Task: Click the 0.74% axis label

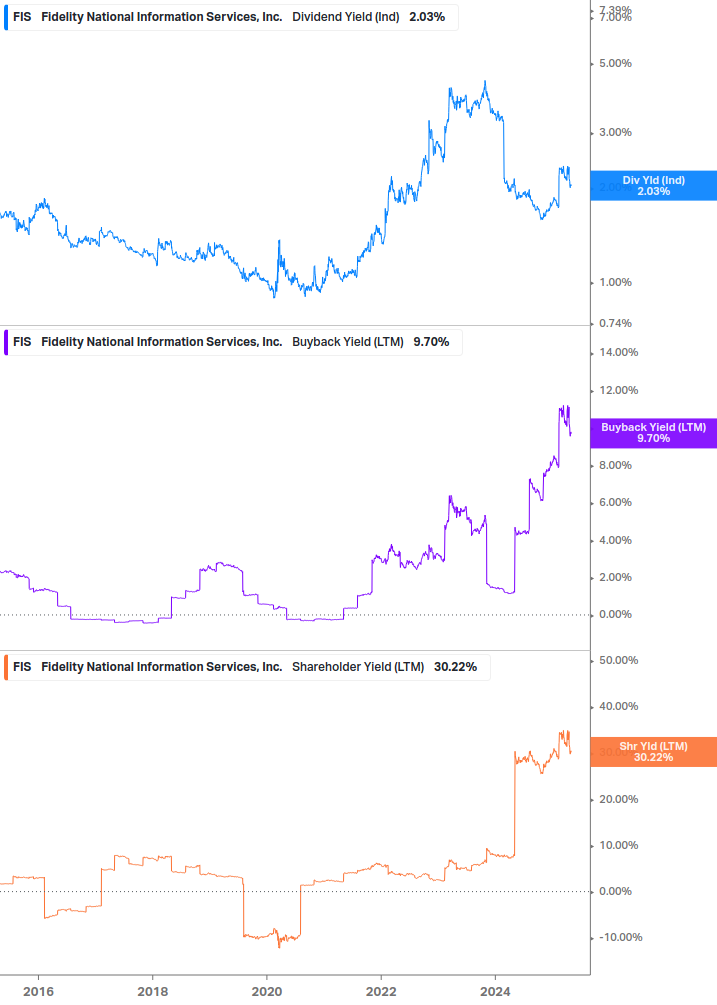Action: (615, 323)
